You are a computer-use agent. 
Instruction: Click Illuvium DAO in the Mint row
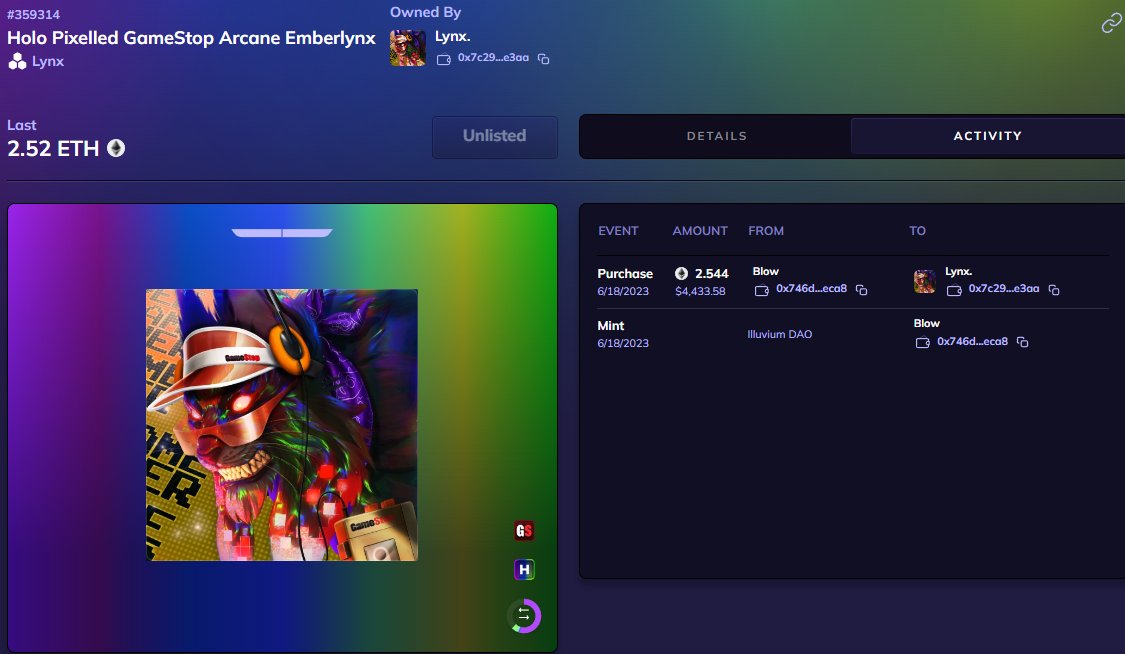coord(779,334)
